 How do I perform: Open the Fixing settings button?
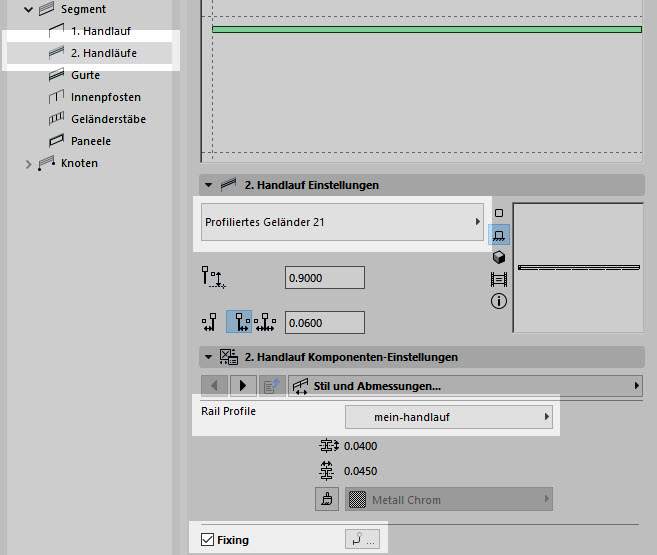(362, 539)
